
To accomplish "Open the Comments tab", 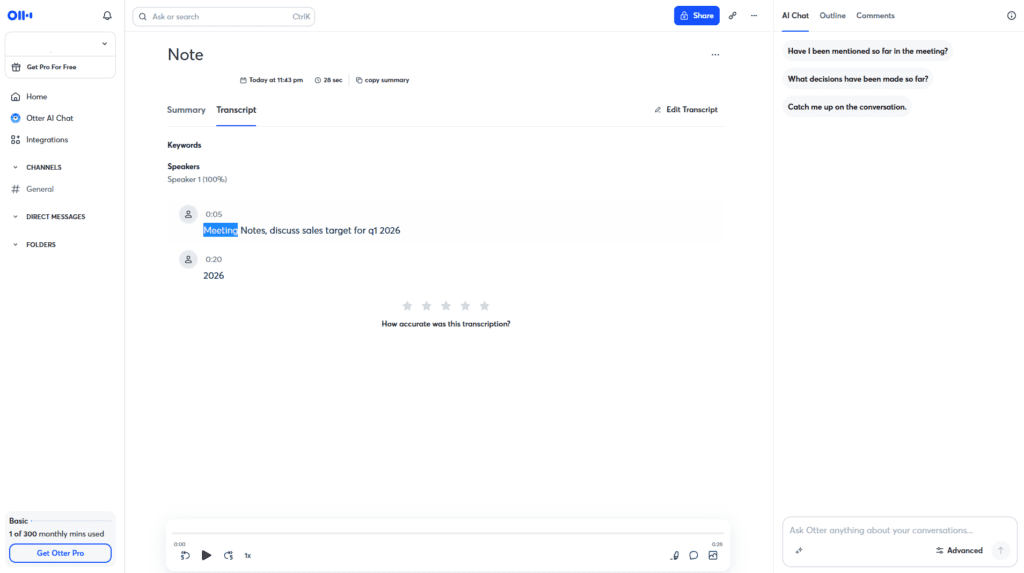I will 875,16.
